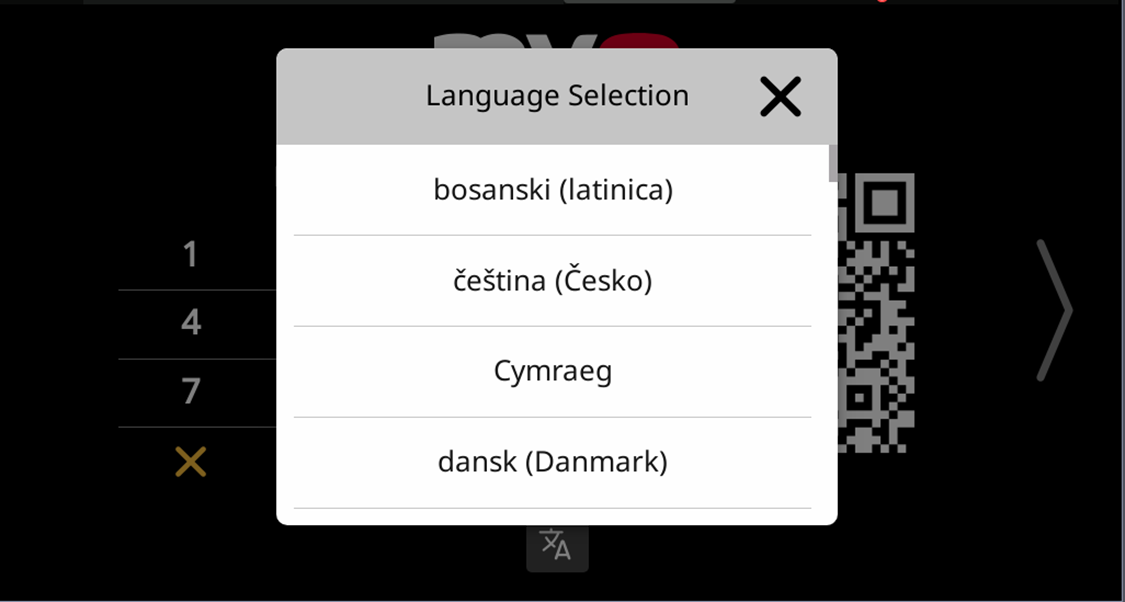
Task: Click the logo behind the dialog
Action: pyautogui.click(x=556, y=41)
